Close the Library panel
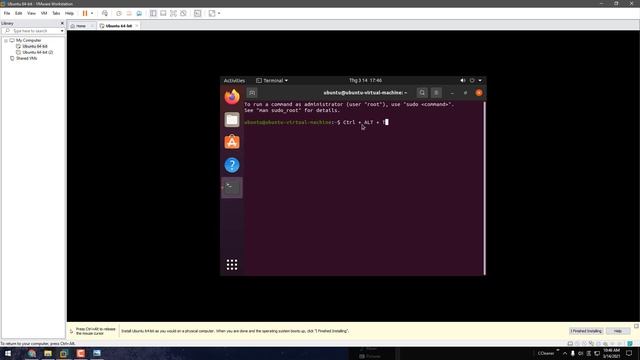 point(62,23)
